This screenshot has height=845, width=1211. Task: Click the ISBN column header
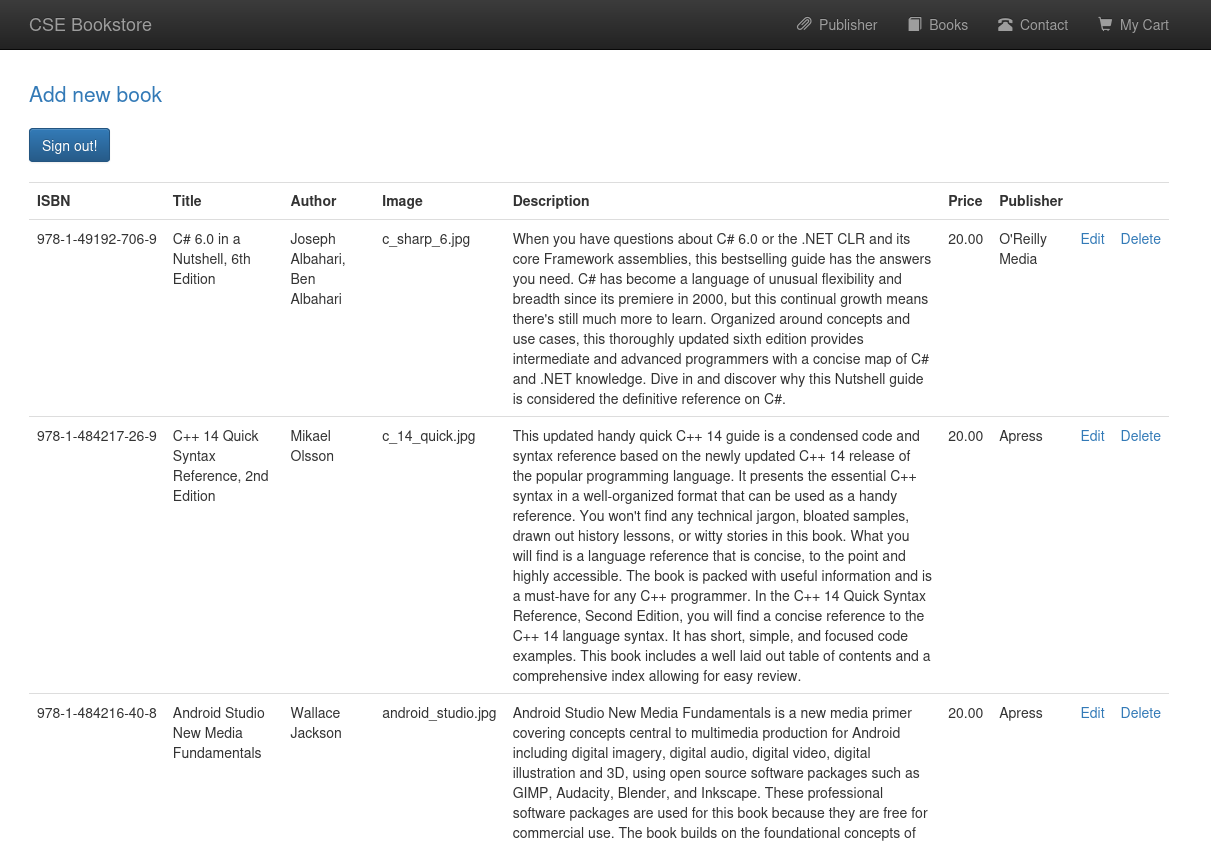click(54, 201)
